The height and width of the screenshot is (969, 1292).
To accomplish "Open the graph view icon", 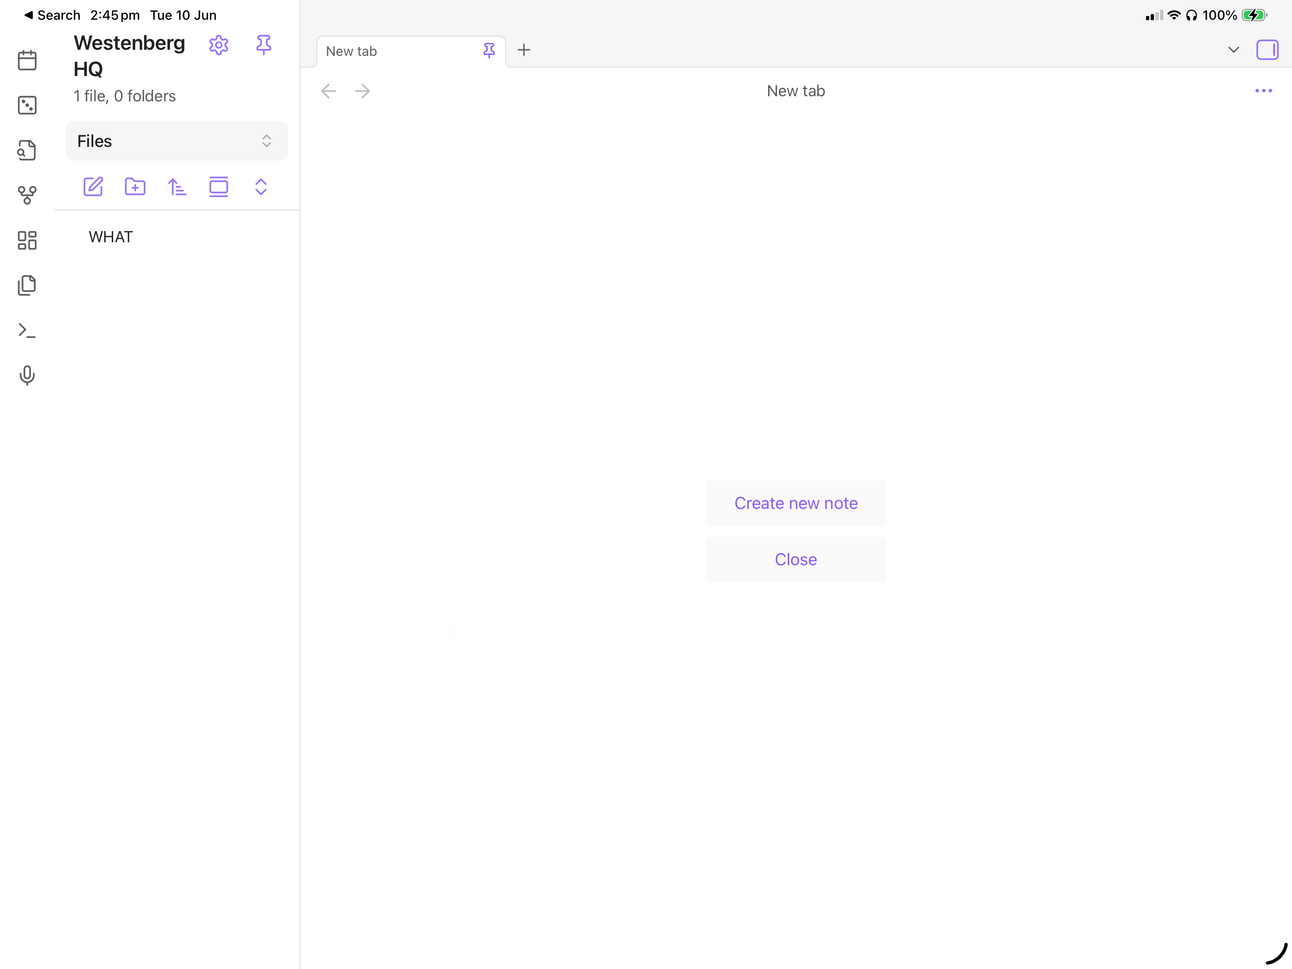I will click(27, 195).
